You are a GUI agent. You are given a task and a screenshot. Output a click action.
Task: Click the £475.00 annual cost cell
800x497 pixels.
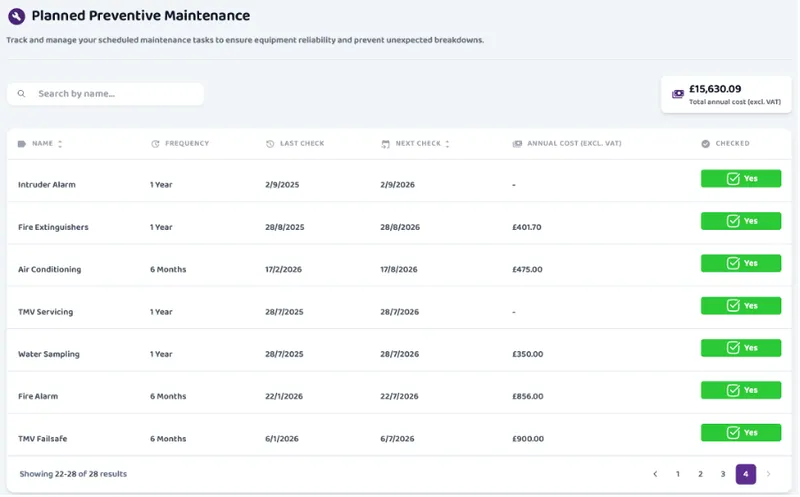pos(528,269)
